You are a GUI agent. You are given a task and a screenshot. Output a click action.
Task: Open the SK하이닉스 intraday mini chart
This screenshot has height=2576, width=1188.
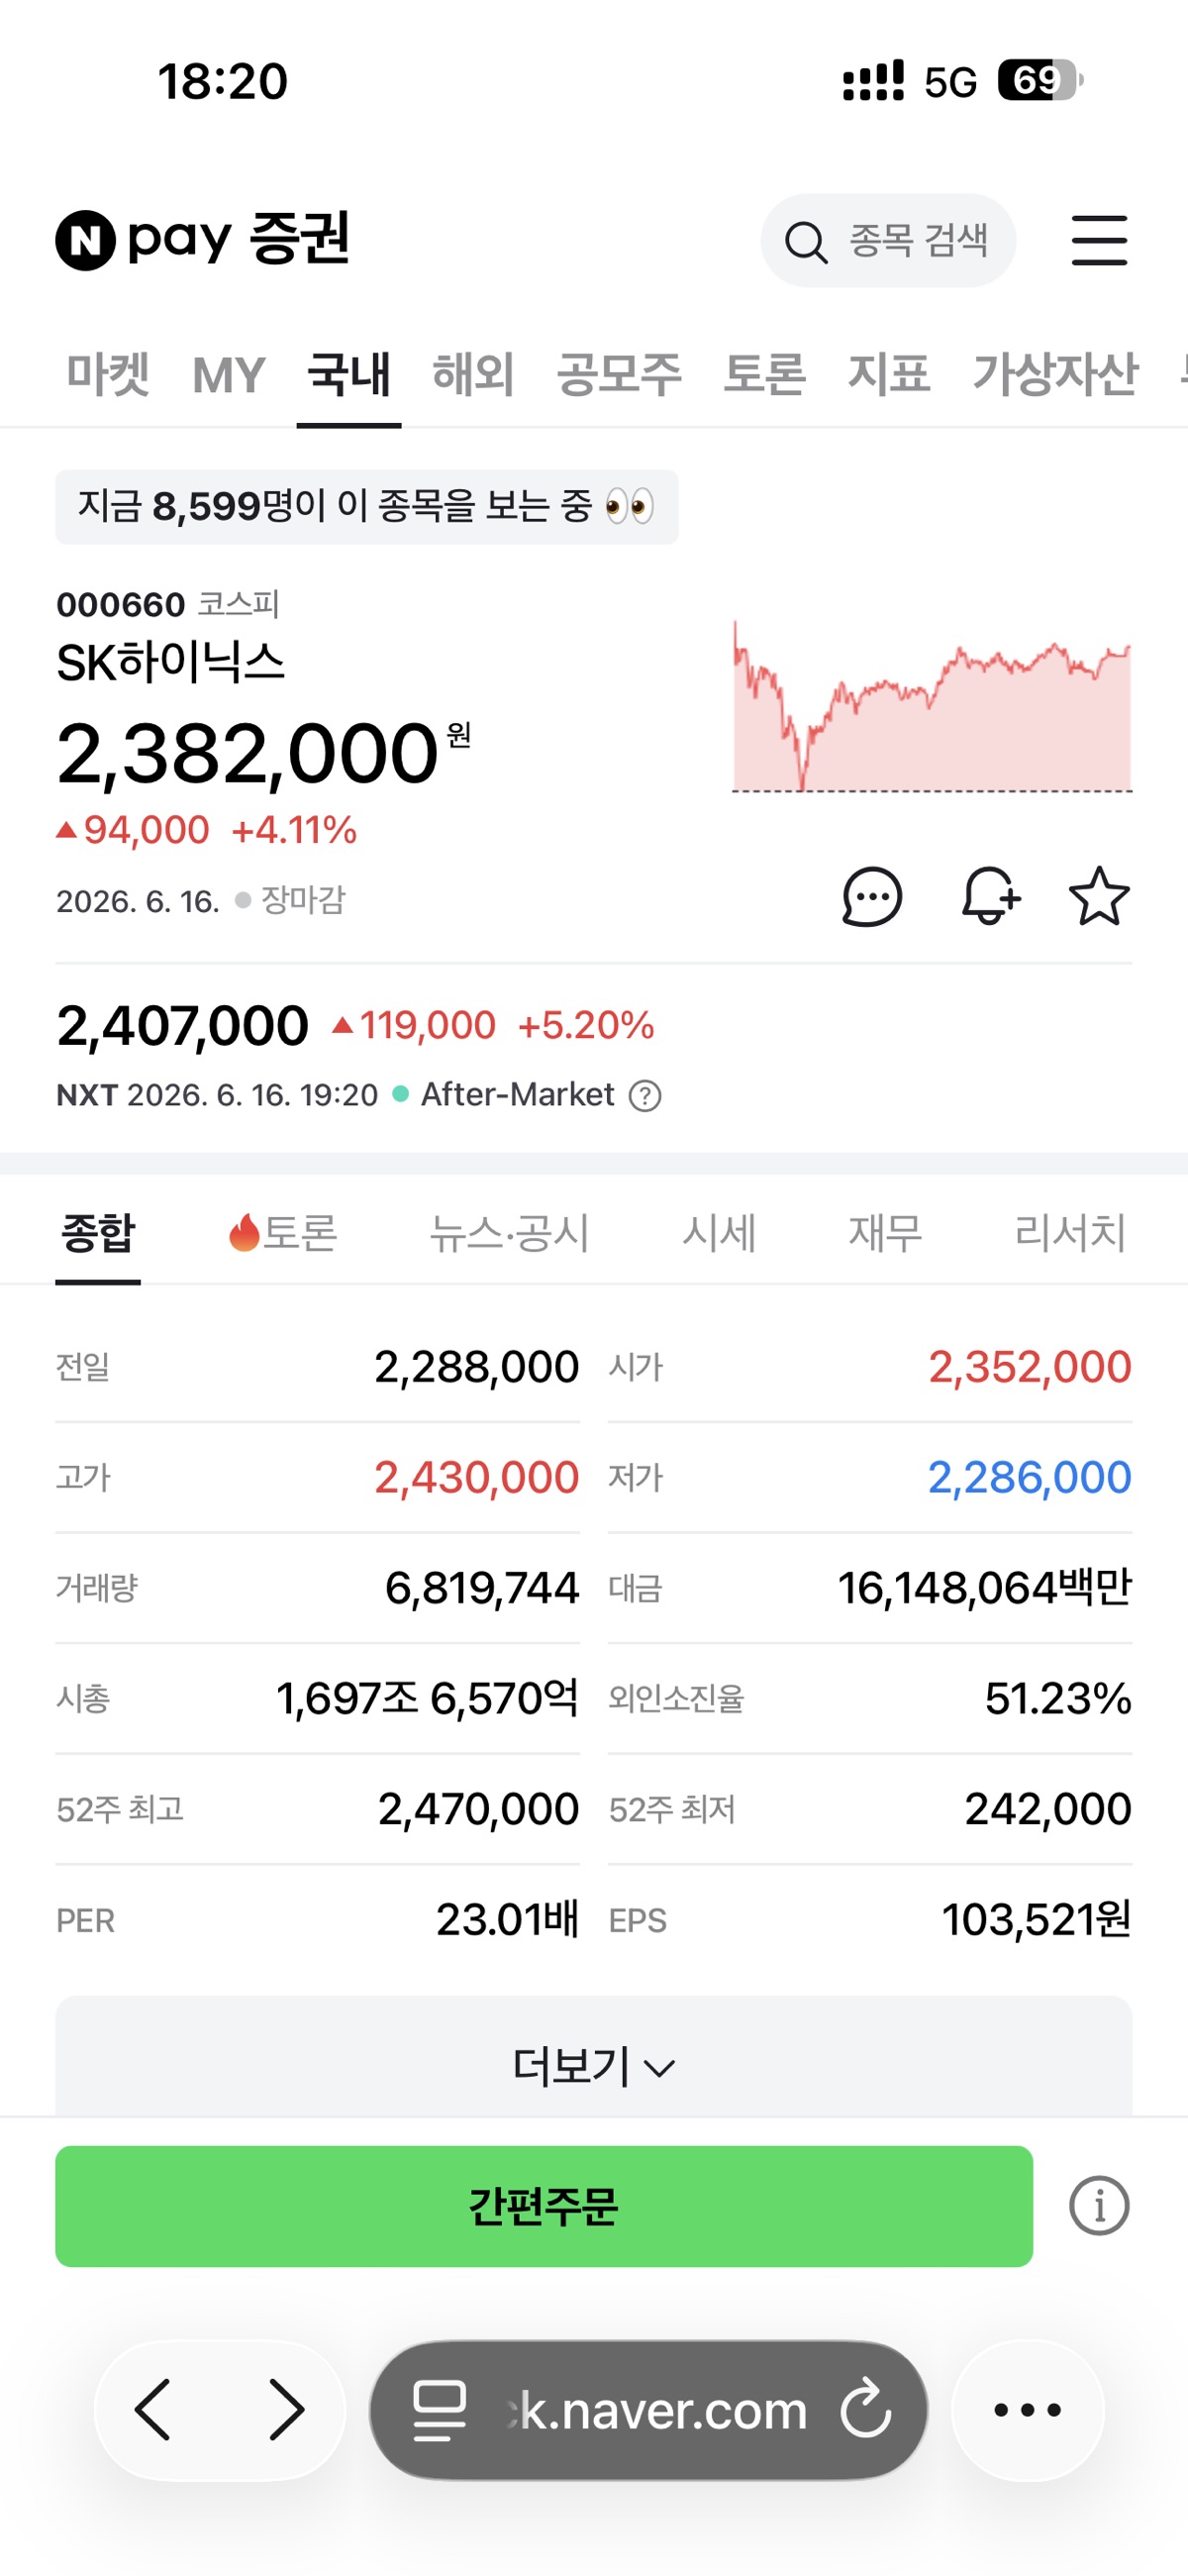[x=932, y=706]
